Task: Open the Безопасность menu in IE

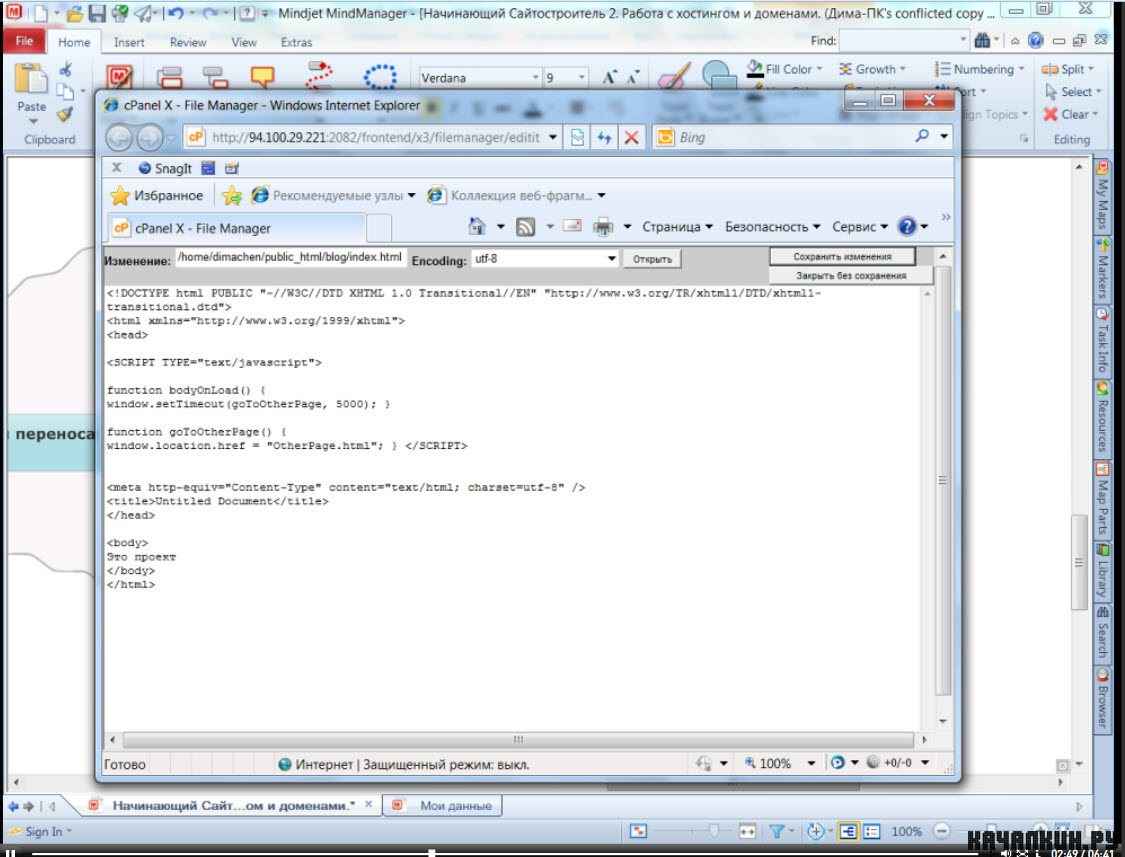Action: click(772, 227)
